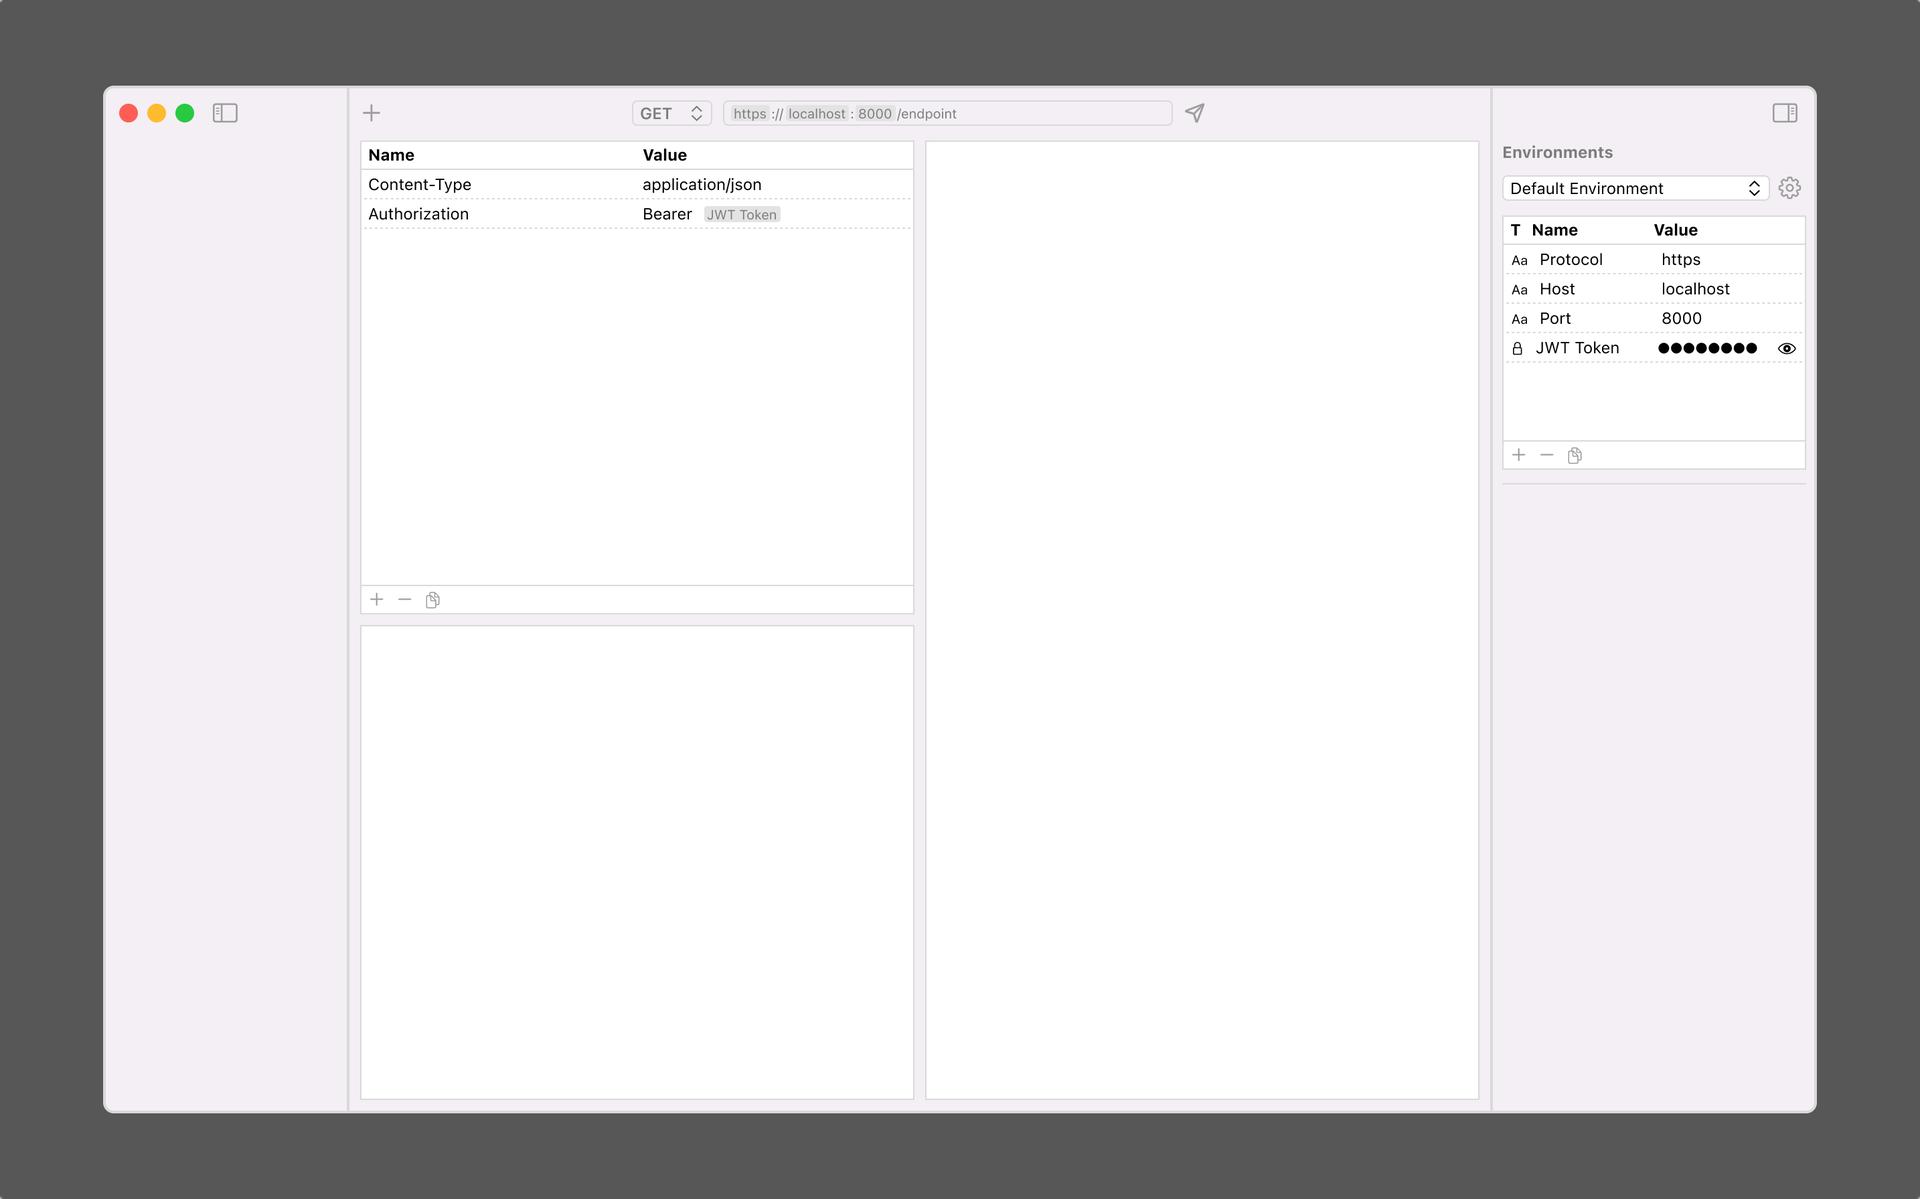Copy environment variables with clipboard icon

click(1575, 455)
